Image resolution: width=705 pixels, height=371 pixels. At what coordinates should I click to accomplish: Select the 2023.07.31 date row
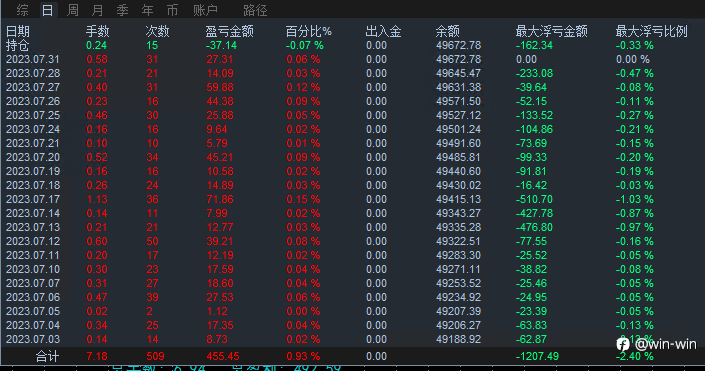[32, 59]
